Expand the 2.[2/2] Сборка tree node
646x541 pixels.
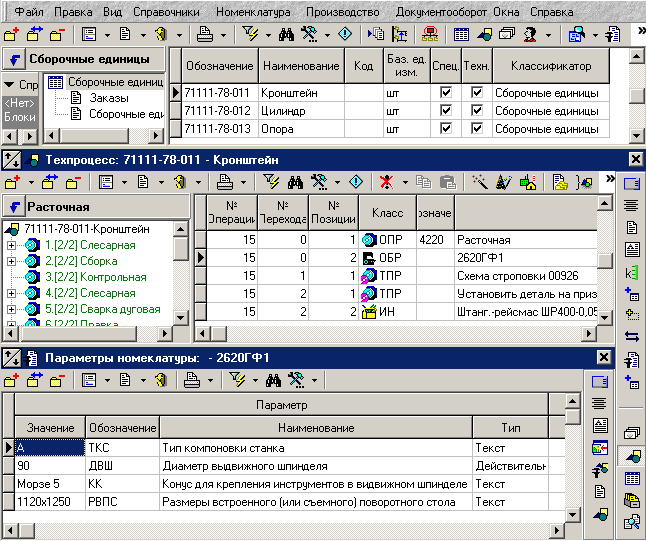pos(11,261)
